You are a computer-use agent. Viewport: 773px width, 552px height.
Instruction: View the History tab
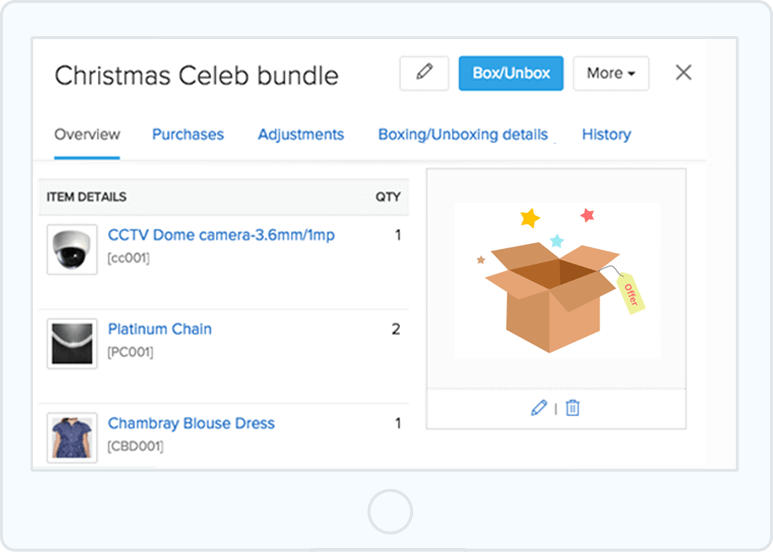606,135
